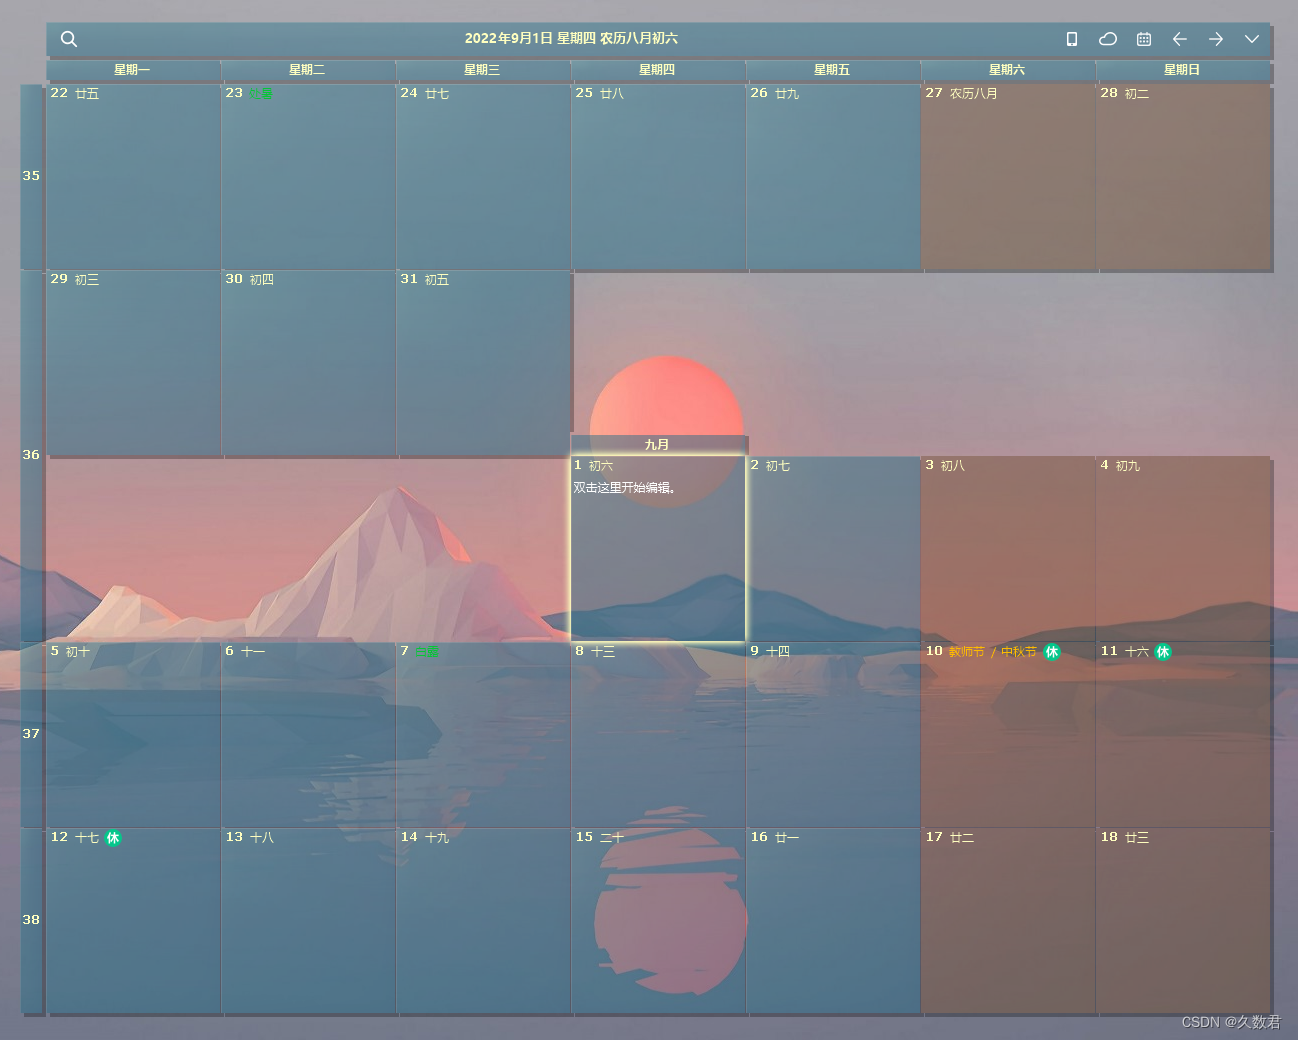Expand the options menu chevron in header
1298x1040 pixels.
pos(1252,39)
